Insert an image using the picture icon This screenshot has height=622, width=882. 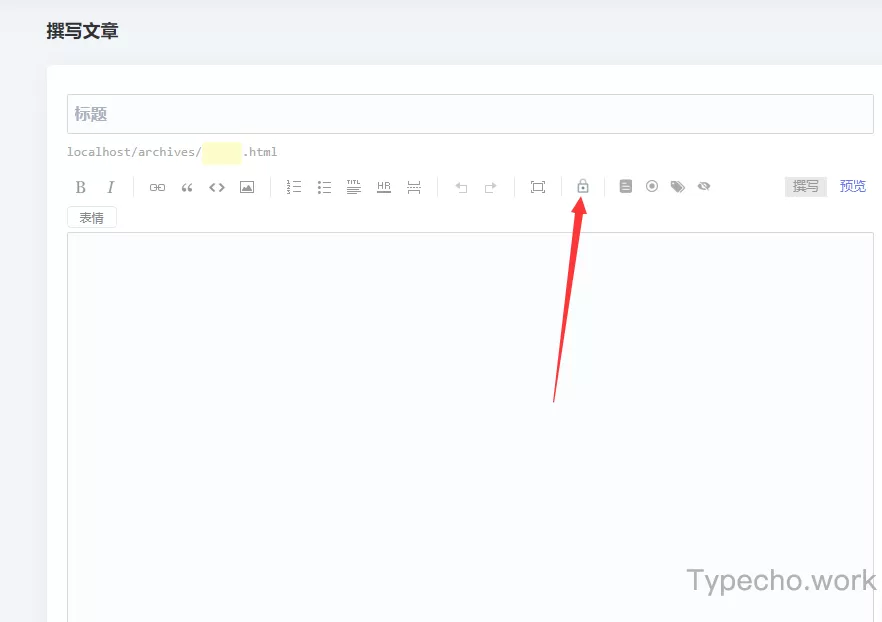(247, 187)
